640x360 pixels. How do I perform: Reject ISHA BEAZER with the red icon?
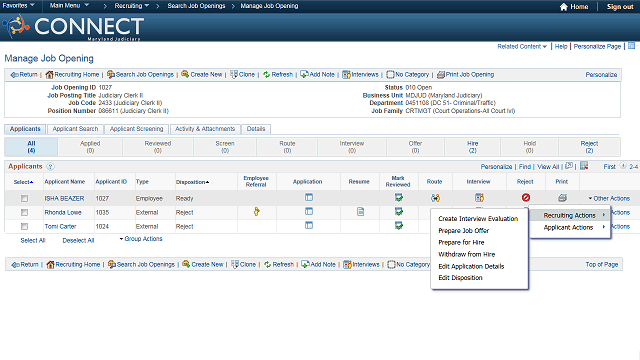pyautogui.click(x=526, y=198)
